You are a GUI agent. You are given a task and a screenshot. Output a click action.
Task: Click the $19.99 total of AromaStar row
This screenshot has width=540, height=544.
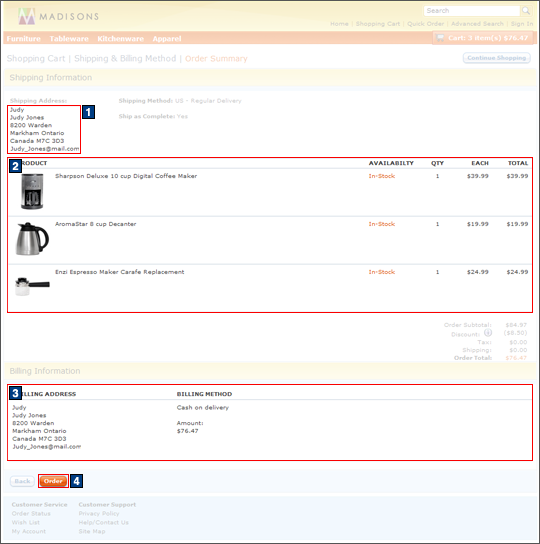517,224
